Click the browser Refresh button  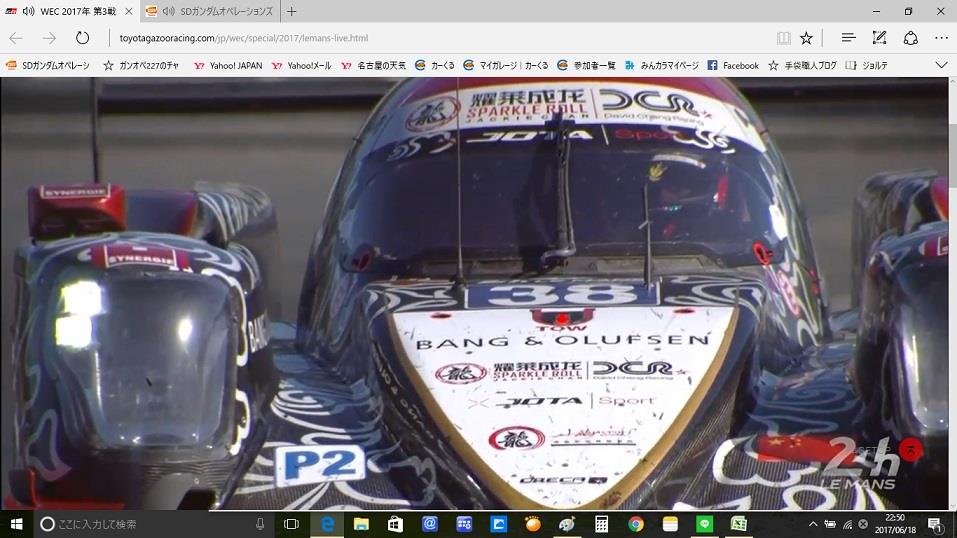(x=83, y=38)
